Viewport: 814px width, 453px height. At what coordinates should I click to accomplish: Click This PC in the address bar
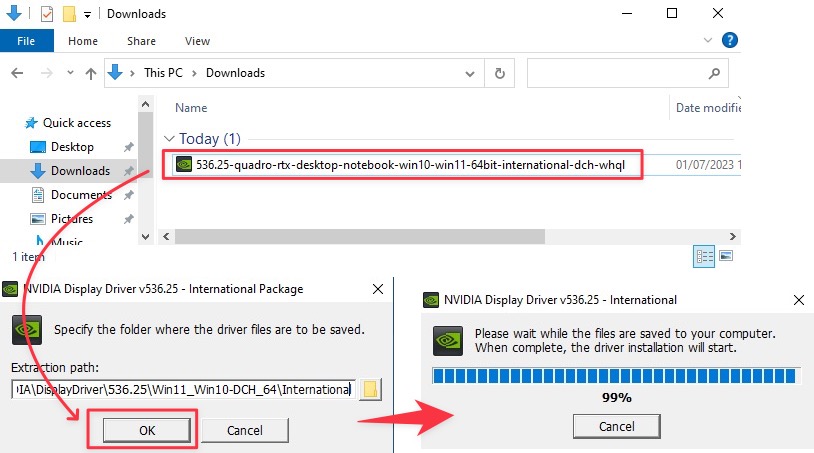tap(163, 73)
